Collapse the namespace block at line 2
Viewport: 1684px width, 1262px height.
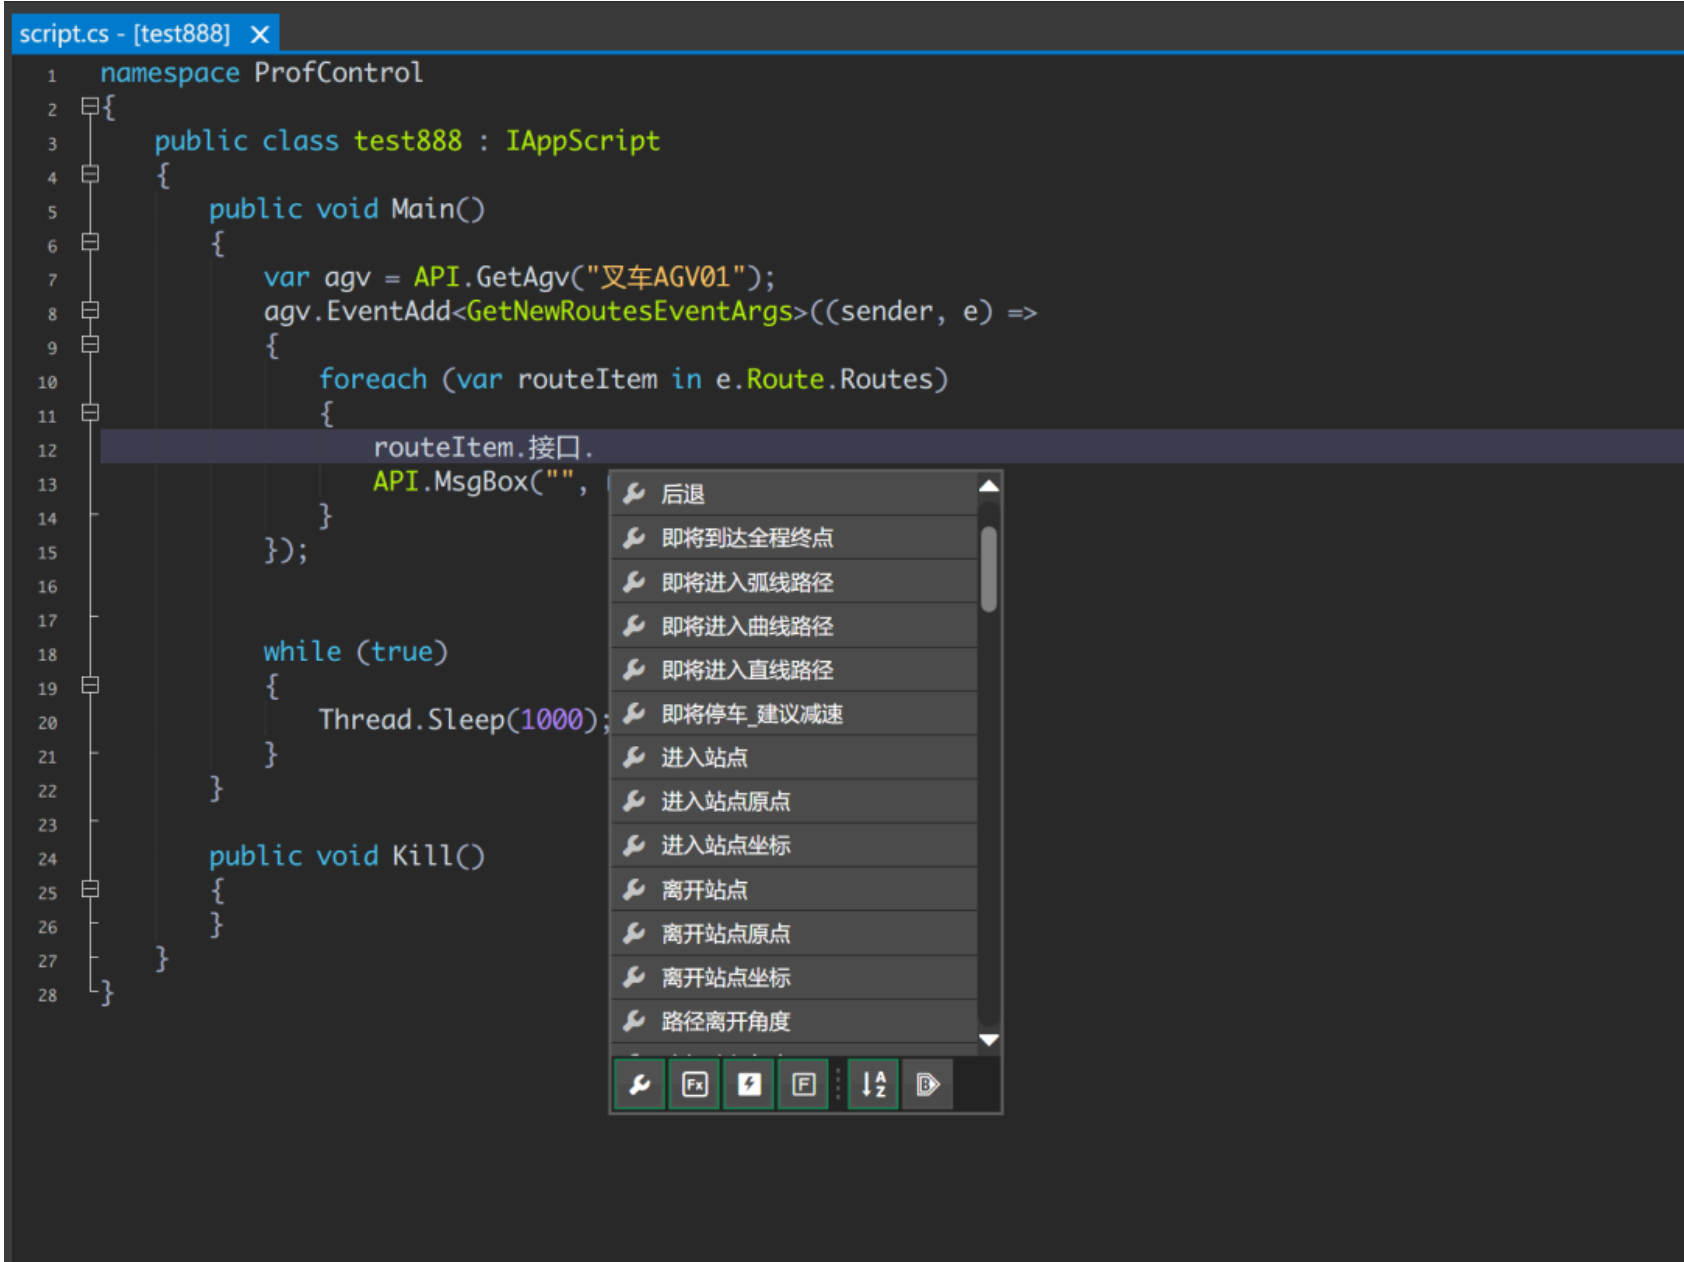(90, 105)
